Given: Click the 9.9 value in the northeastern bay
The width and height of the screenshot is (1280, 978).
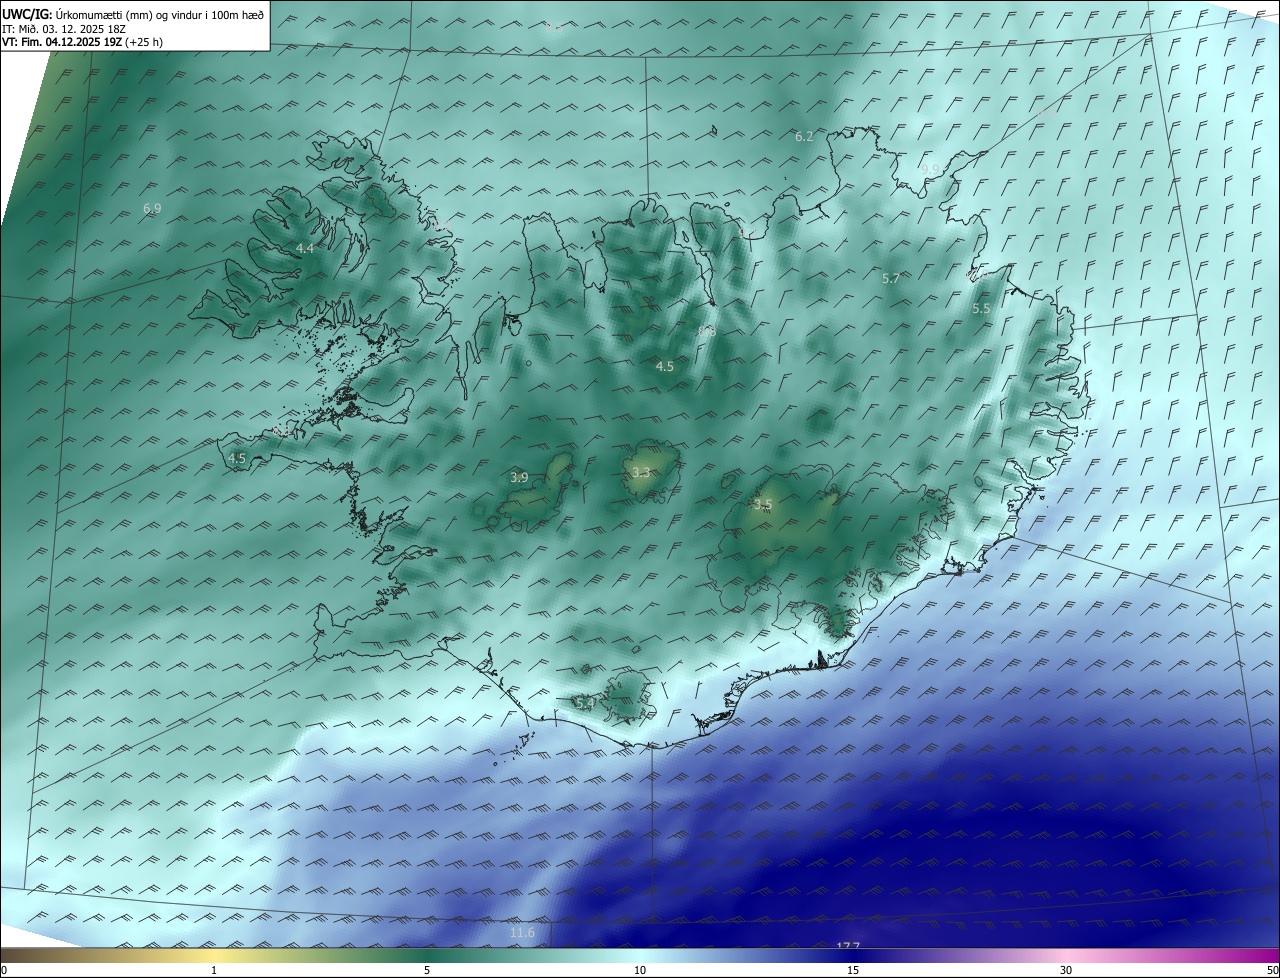Looking at the screenshot, I should [x=930, y=169].
